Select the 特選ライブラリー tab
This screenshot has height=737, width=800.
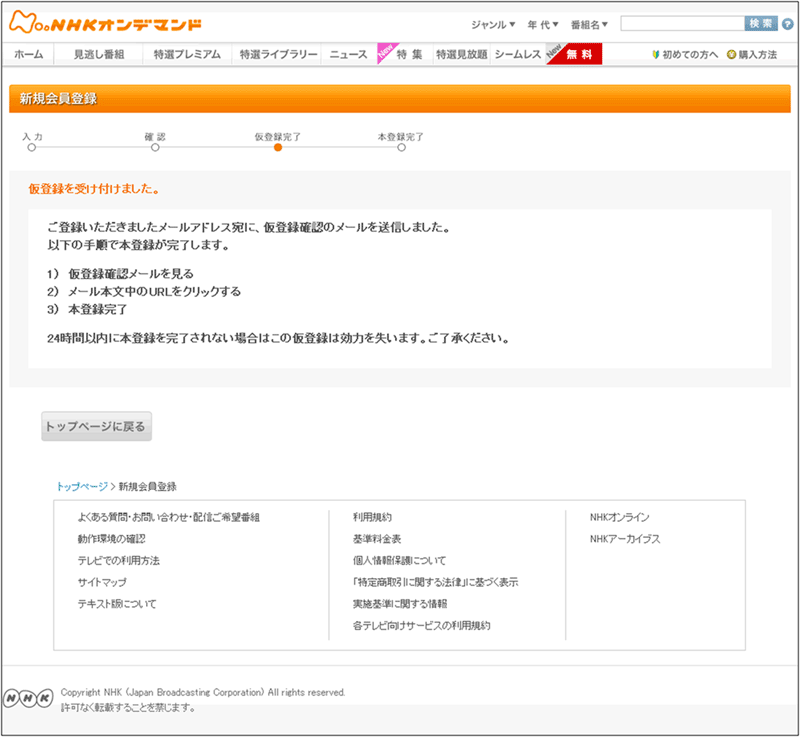coord(278,55)
